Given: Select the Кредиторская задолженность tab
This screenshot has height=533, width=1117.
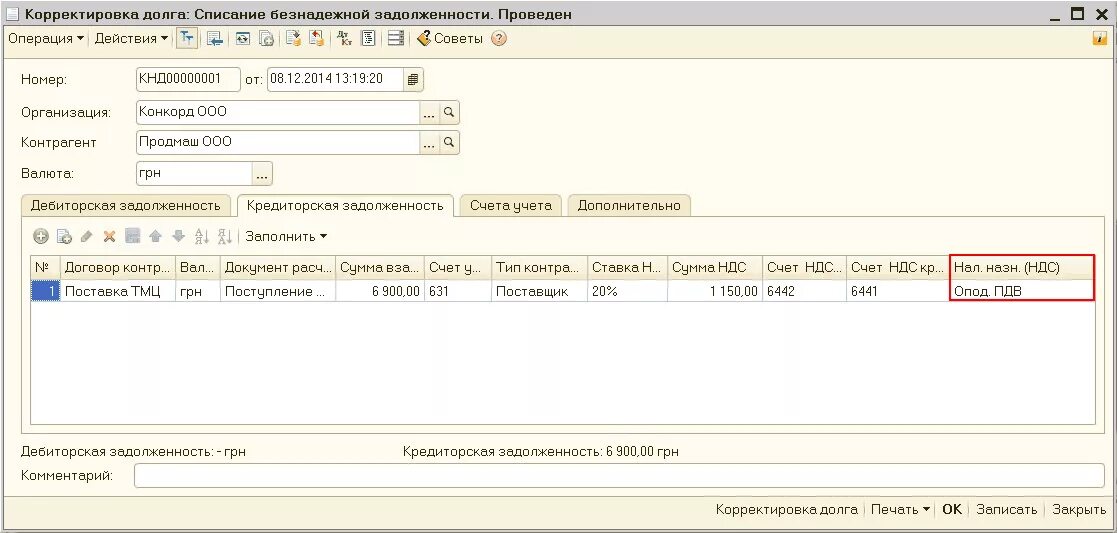Looking at the screenshot, I should click(346, 206).
